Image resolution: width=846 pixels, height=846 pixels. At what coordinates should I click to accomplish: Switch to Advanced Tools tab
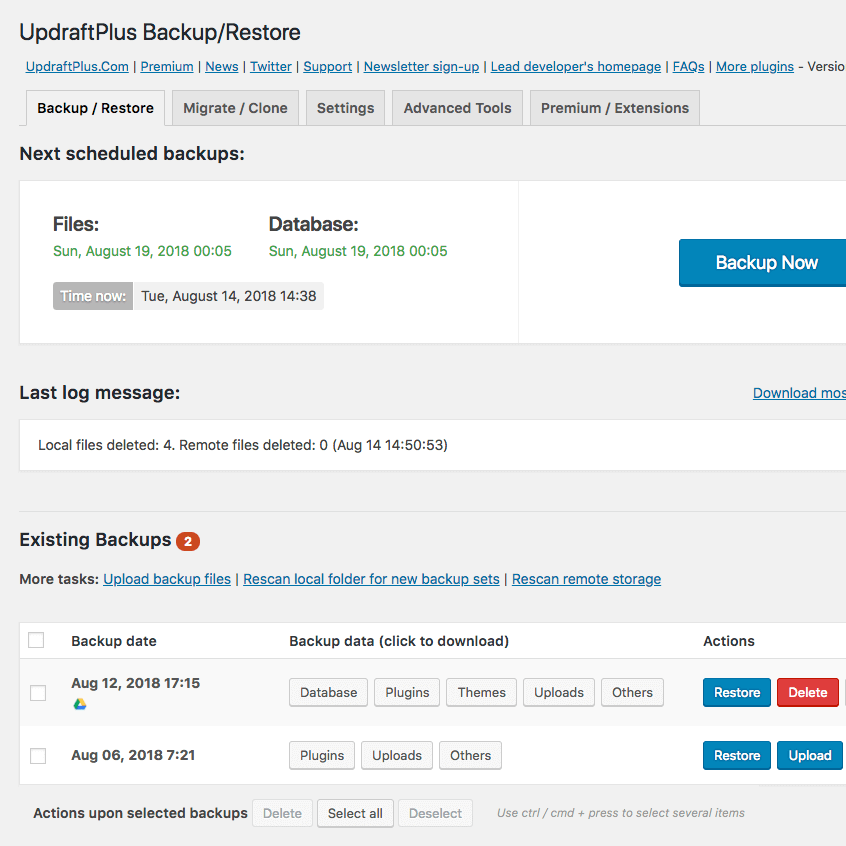(458, 108)
